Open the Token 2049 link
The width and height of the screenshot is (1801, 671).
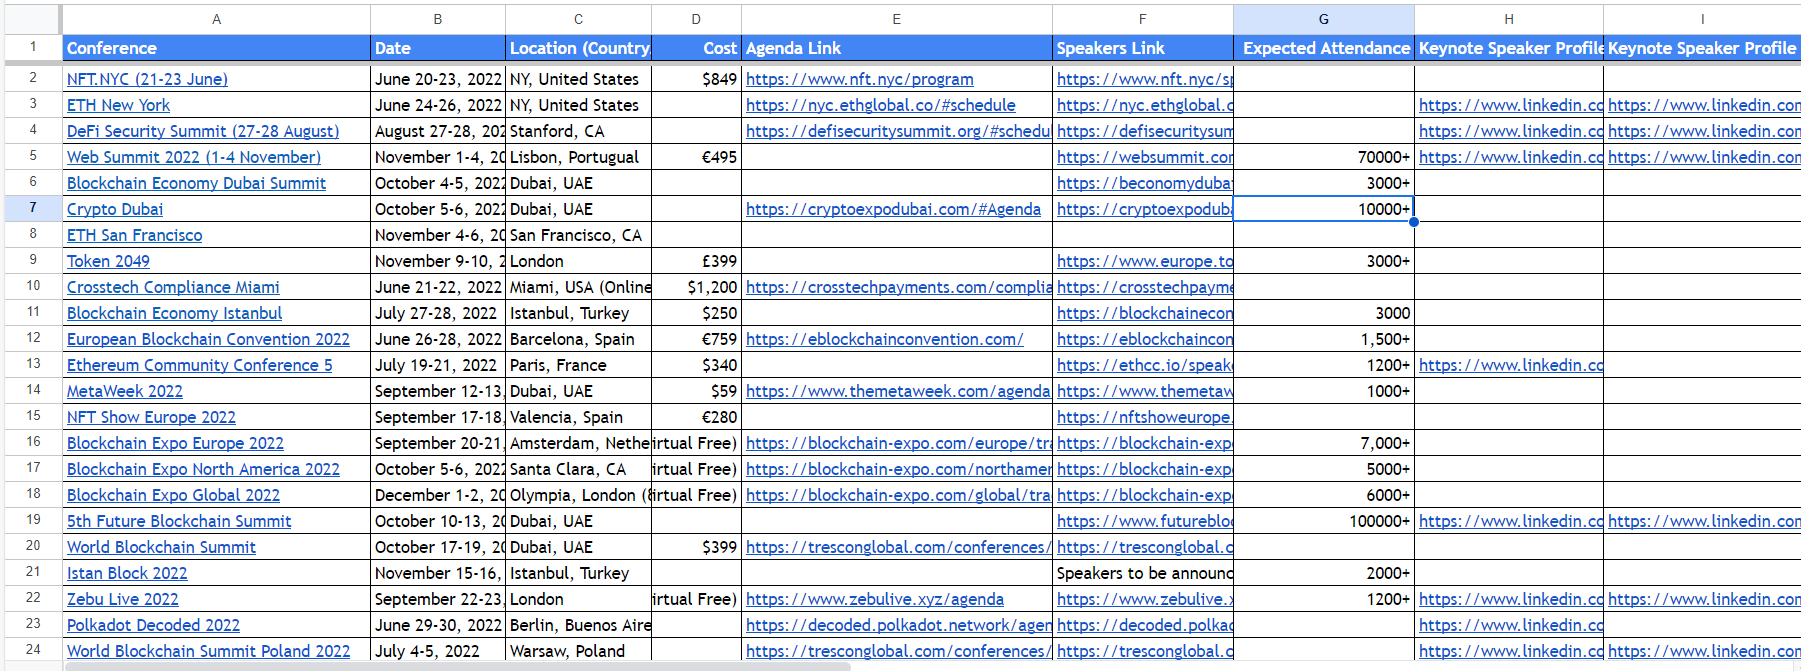click(x=108, y=261)
